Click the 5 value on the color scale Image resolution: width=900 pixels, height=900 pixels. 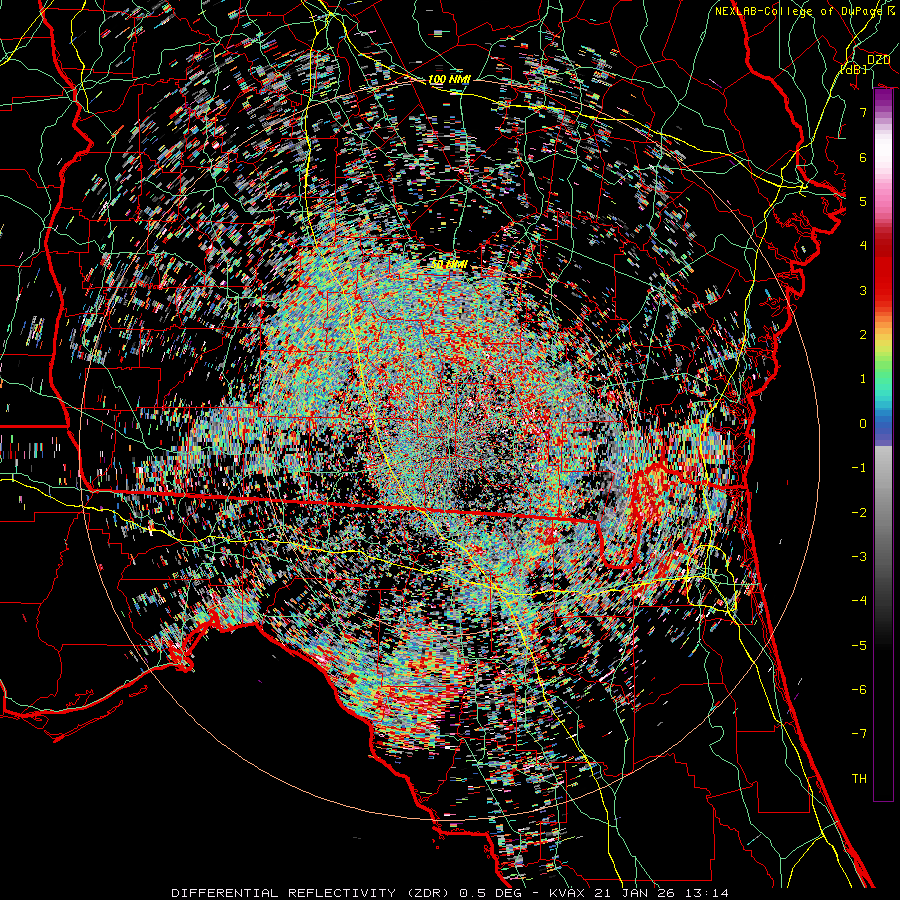[863, 201]
